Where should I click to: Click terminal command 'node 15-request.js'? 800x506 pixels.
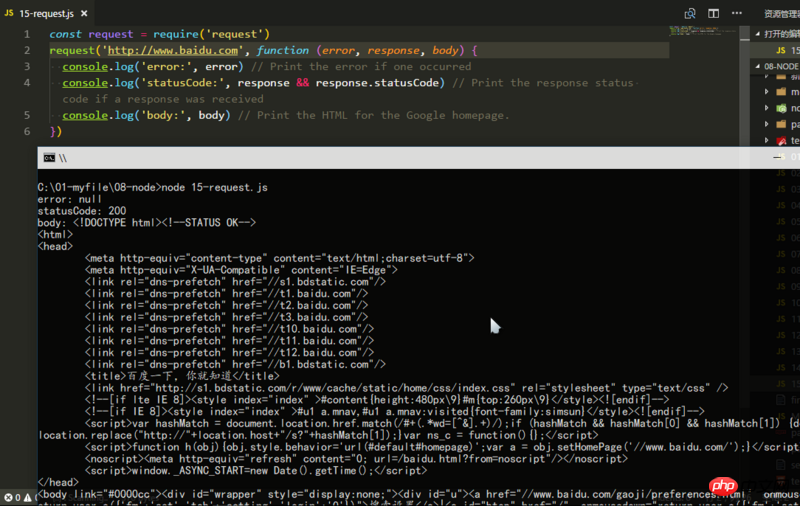click(x=214, y=187)
